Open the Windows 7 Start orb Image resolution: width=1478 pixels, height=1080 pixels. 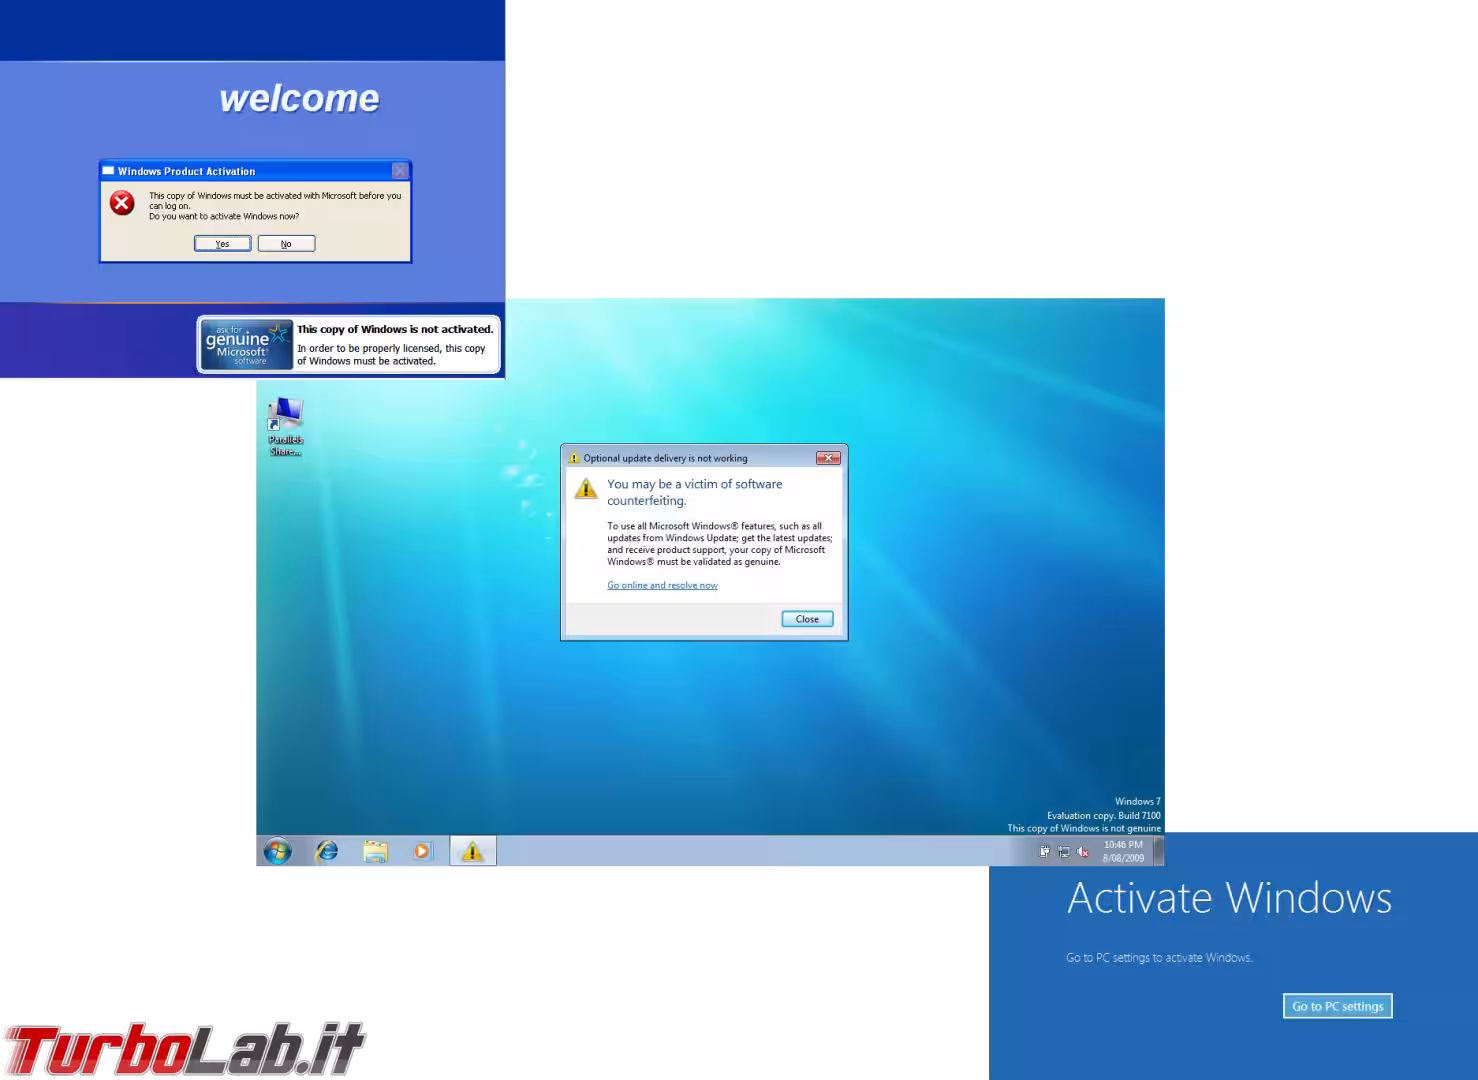coord(278,851)
